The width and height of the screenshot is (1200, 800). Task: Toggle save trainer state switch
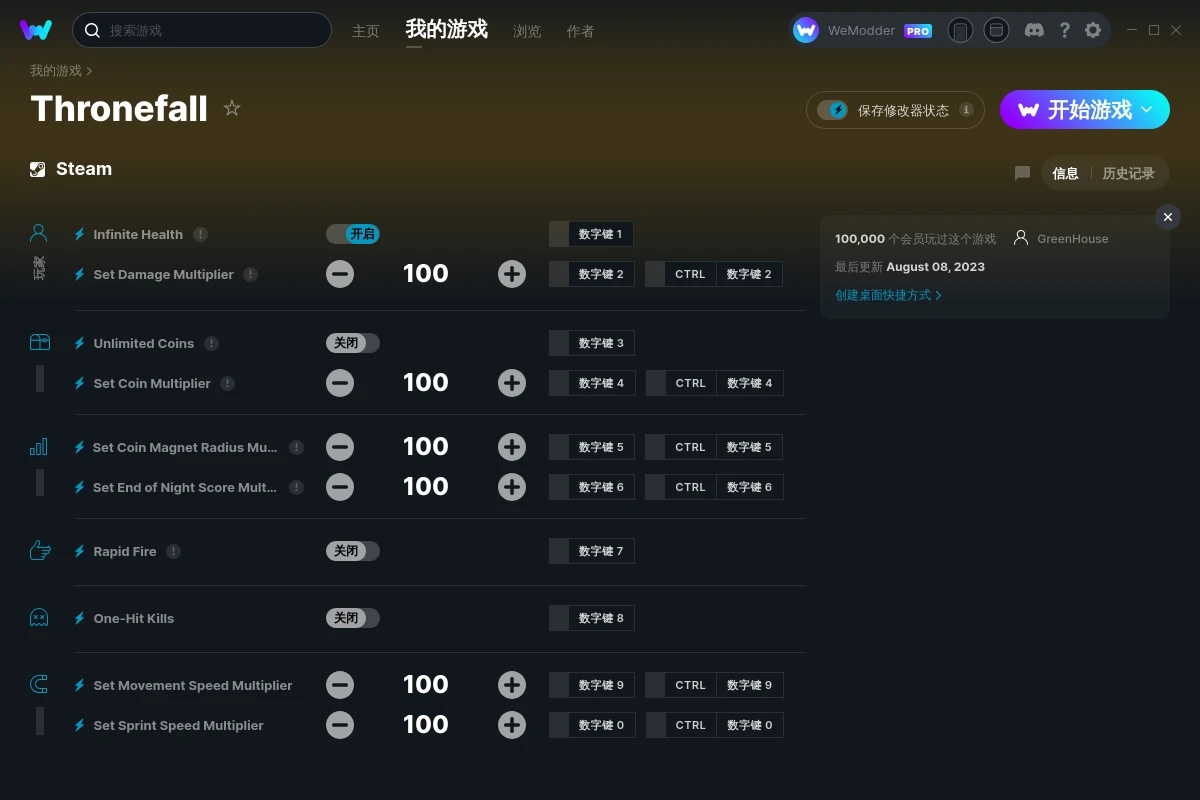[832, 110]
